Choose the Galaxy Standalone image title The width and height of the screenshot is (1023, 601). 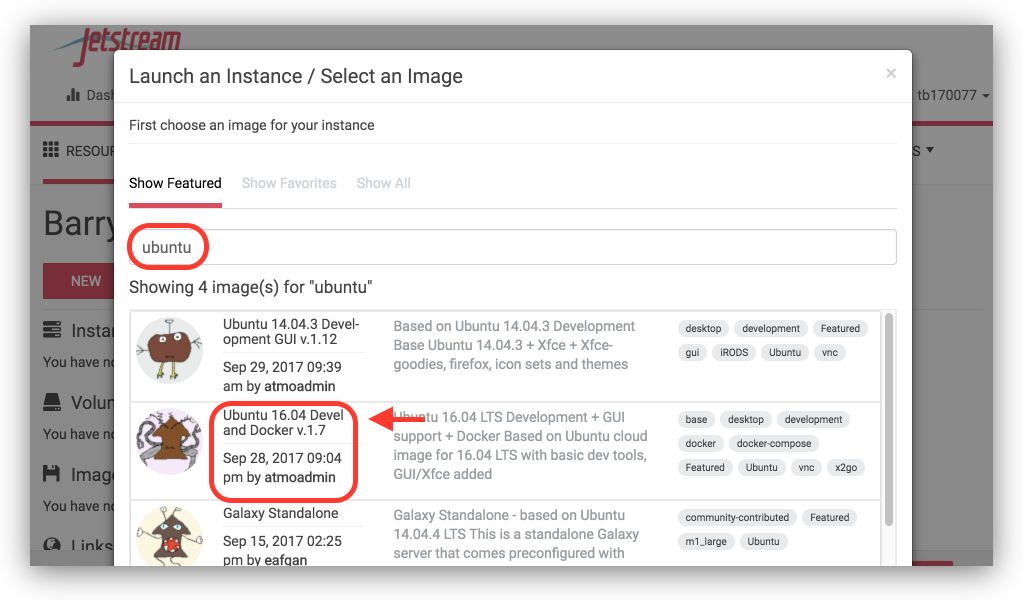tap(280, 513)
